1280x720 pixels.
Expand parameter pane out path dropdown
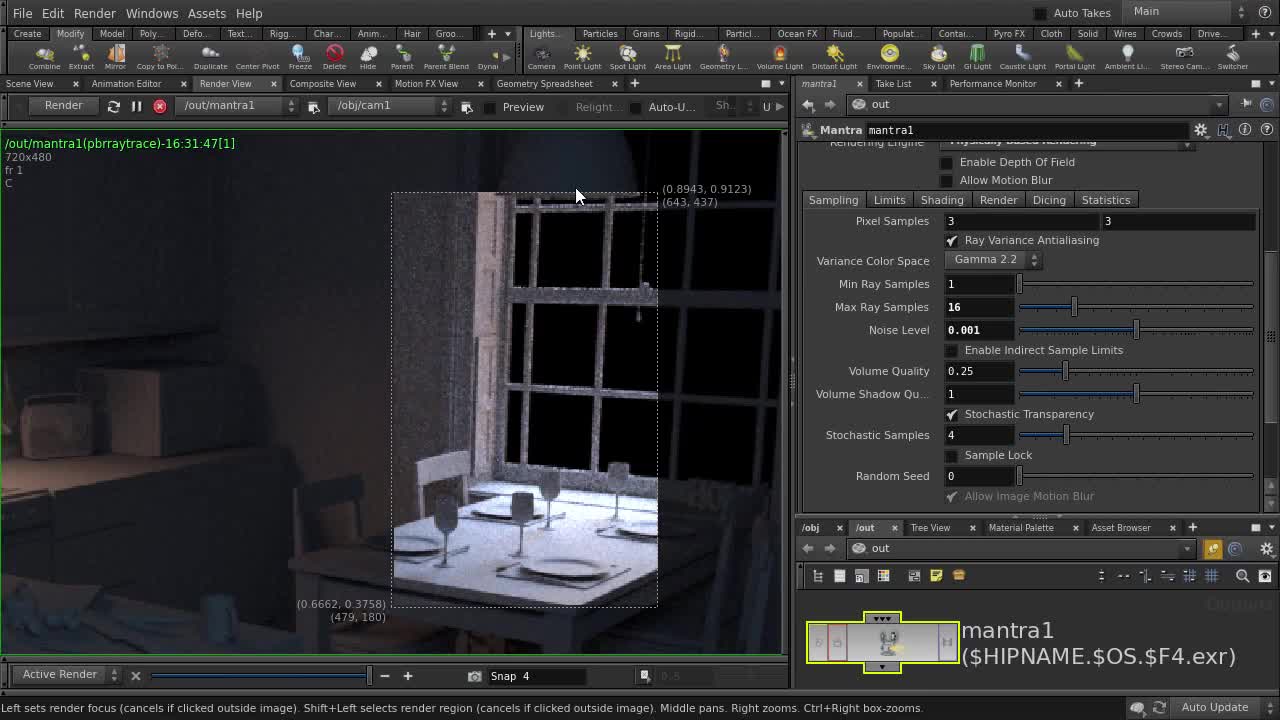tap(1218, 105)
